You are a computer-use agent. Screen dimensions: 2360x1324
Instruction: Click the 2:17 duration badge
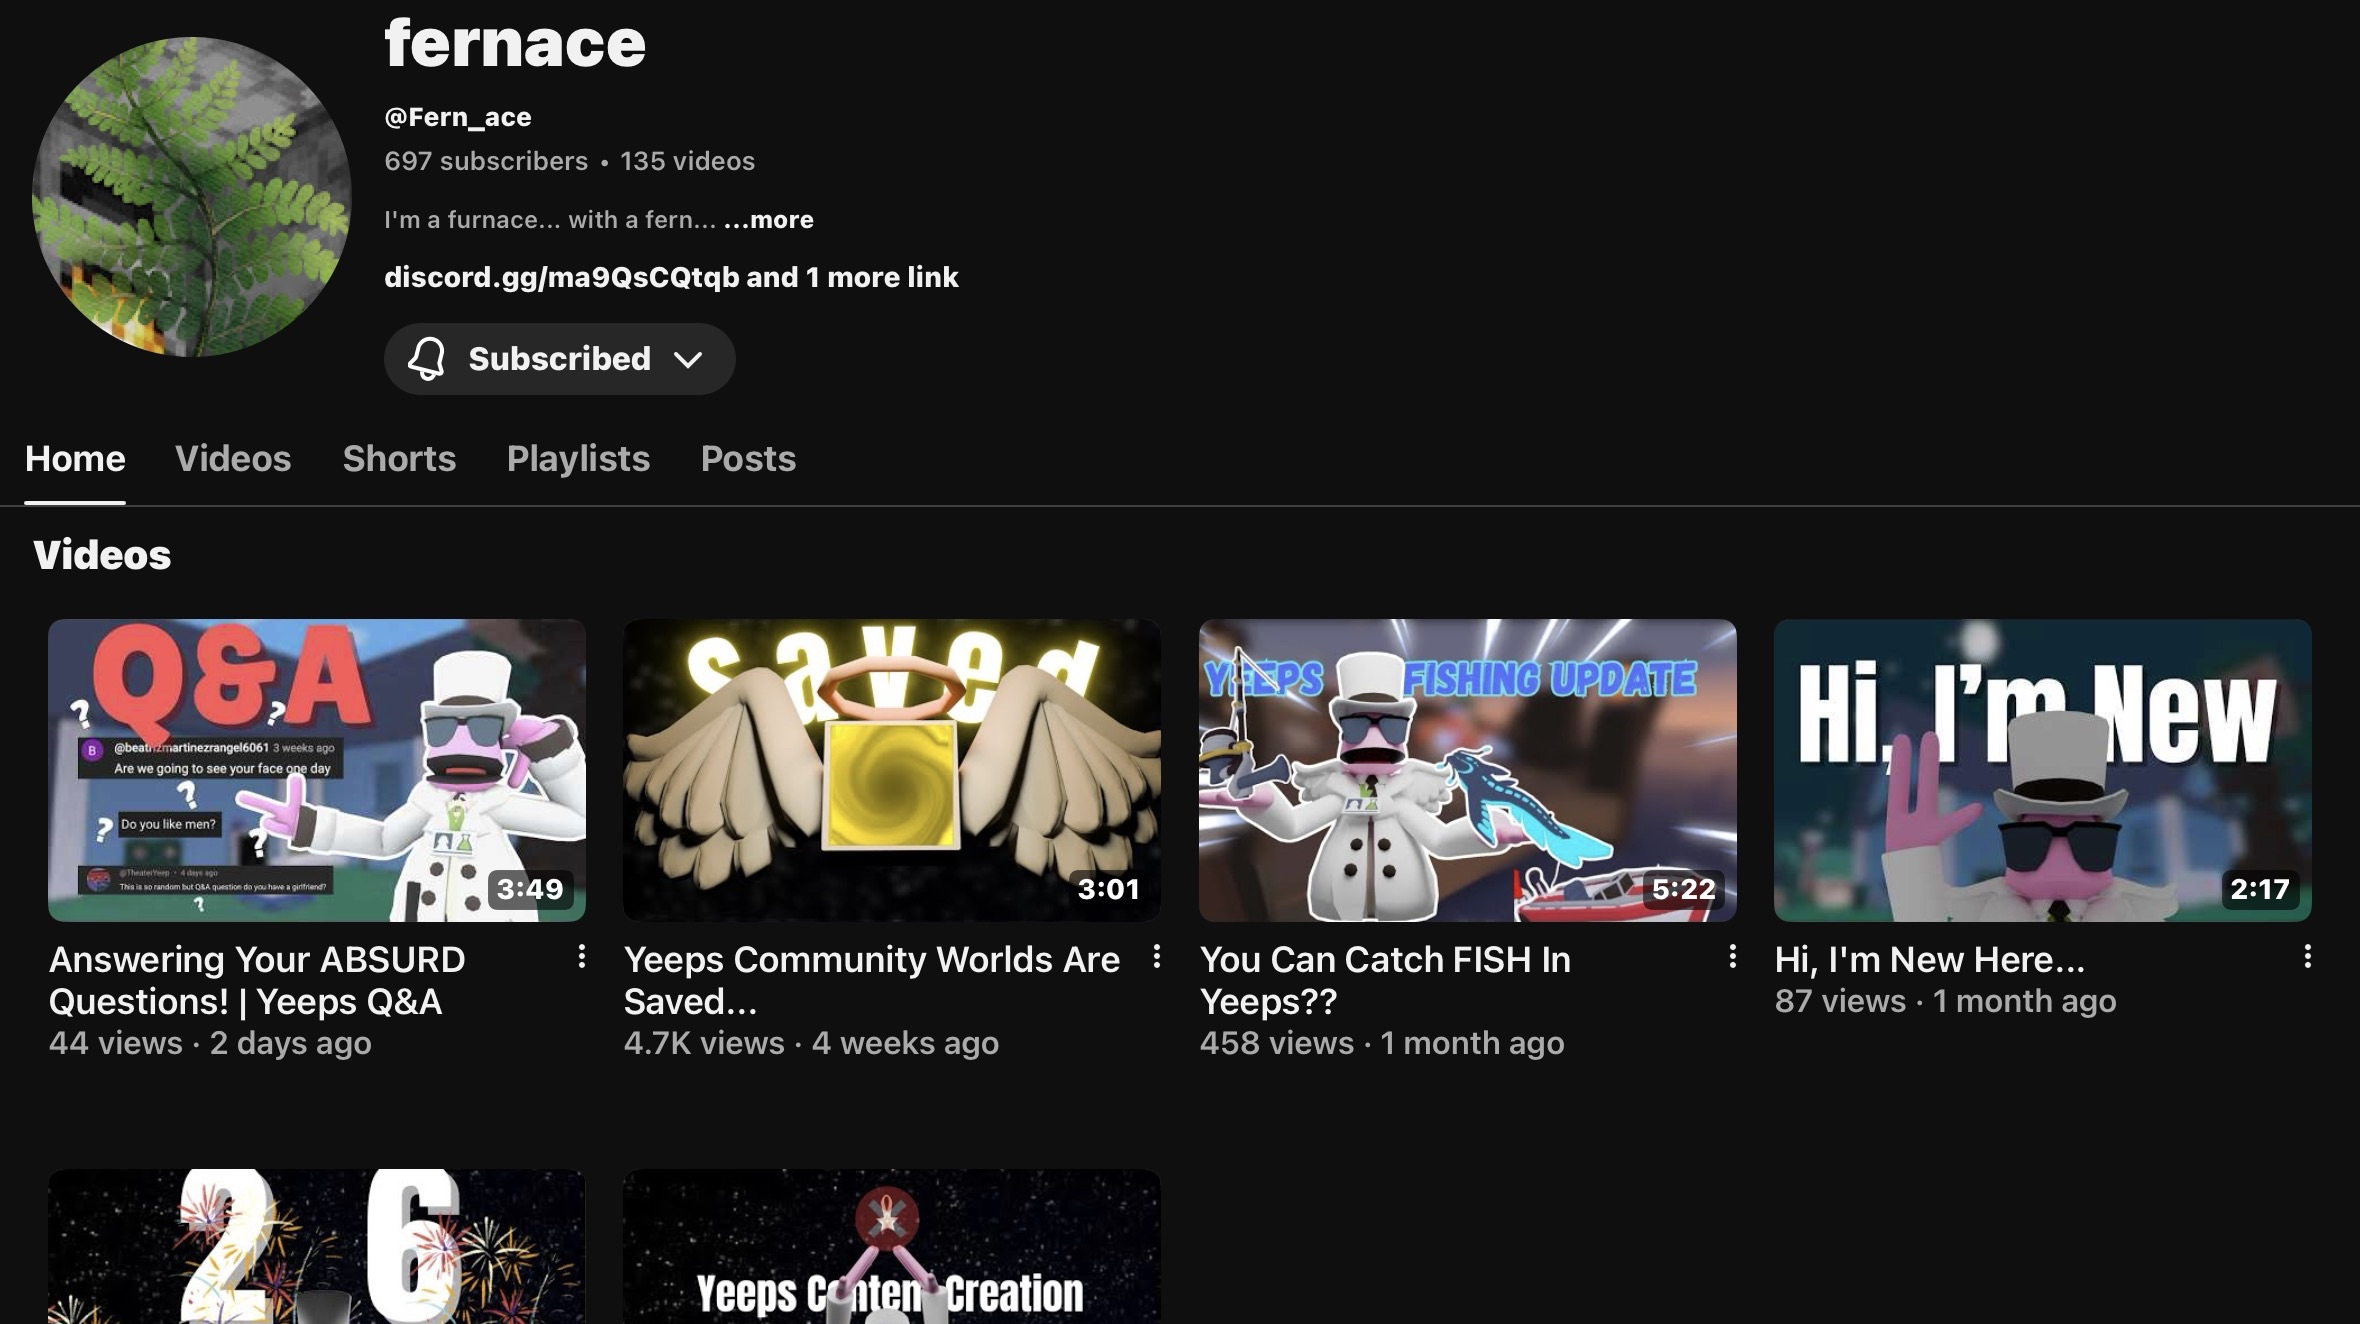(2260, 889)
